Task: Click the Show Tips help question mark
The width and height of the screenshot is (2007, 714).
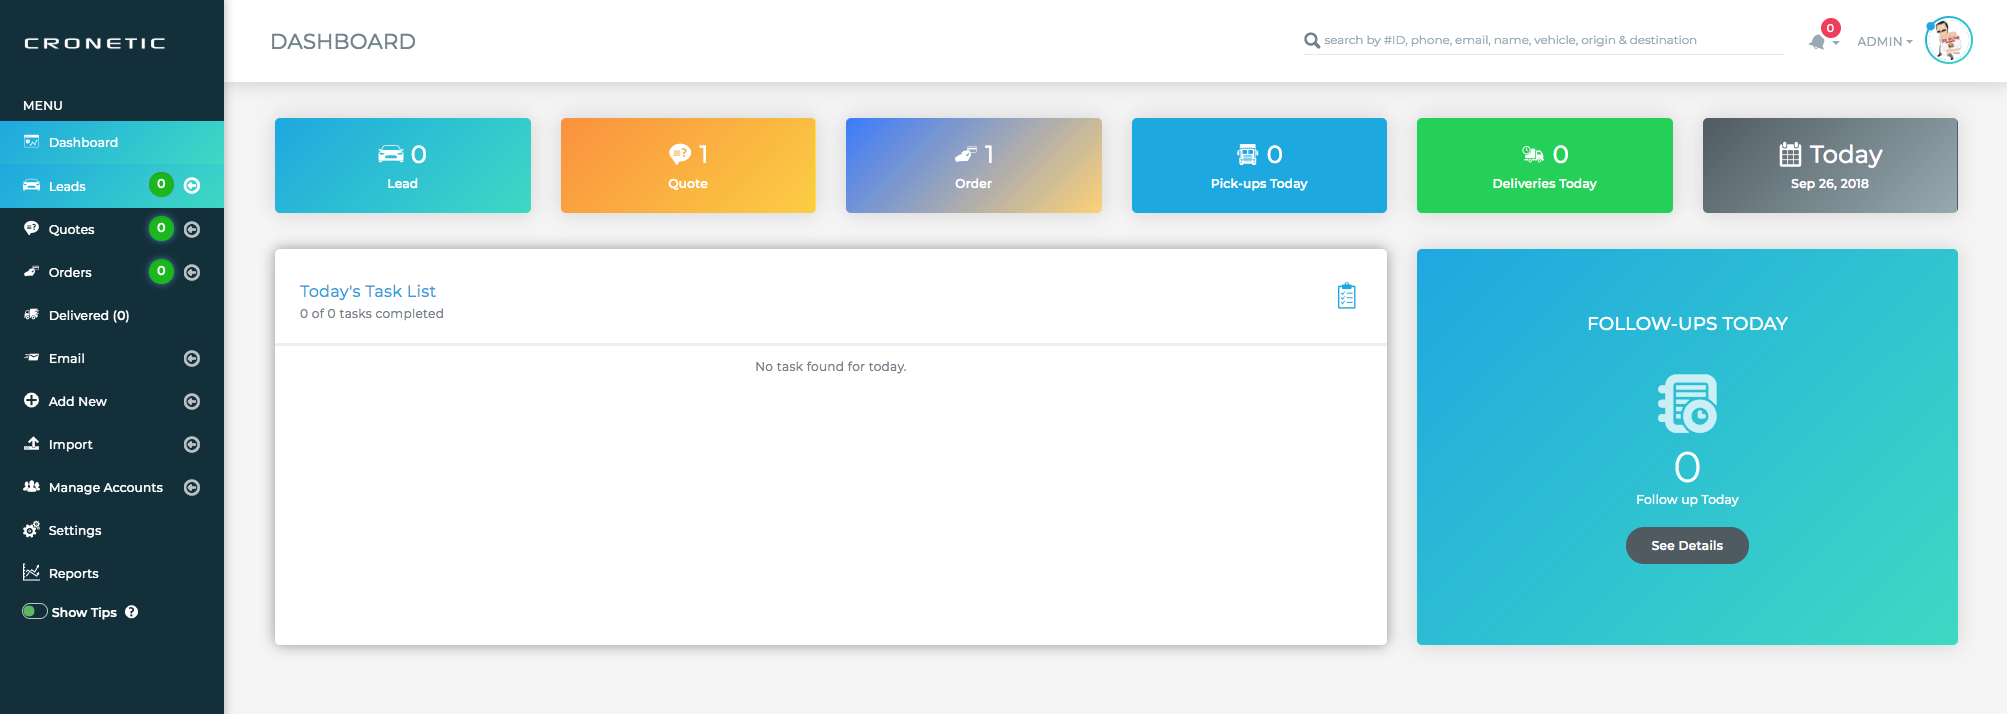Action: click(x=132, y=612)
